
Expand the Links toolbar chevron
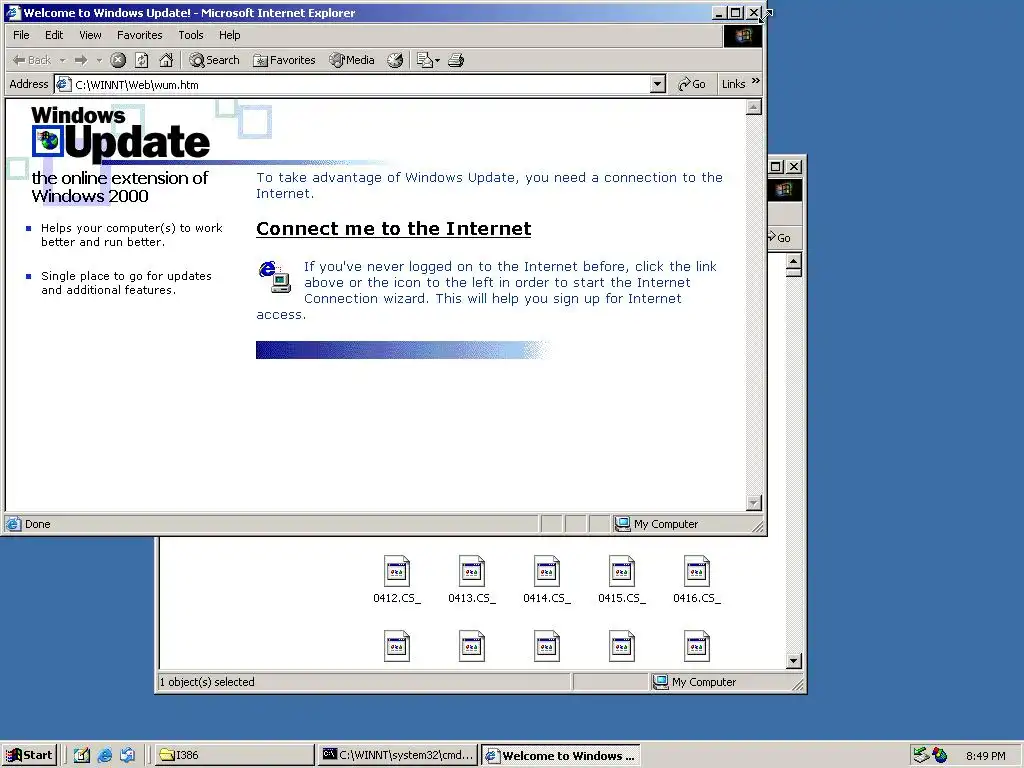(756, 81)
